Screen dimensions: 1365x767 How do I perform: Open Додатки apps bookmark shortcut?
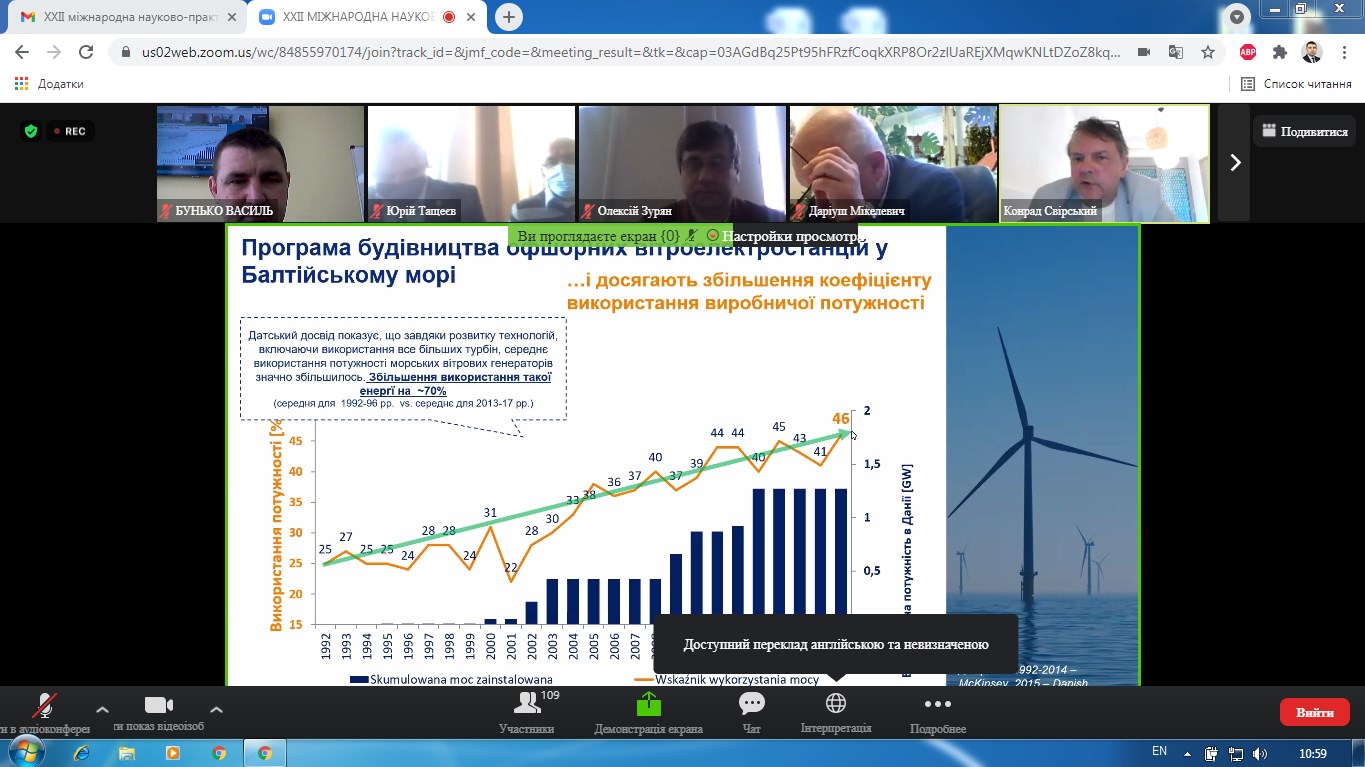49,84
